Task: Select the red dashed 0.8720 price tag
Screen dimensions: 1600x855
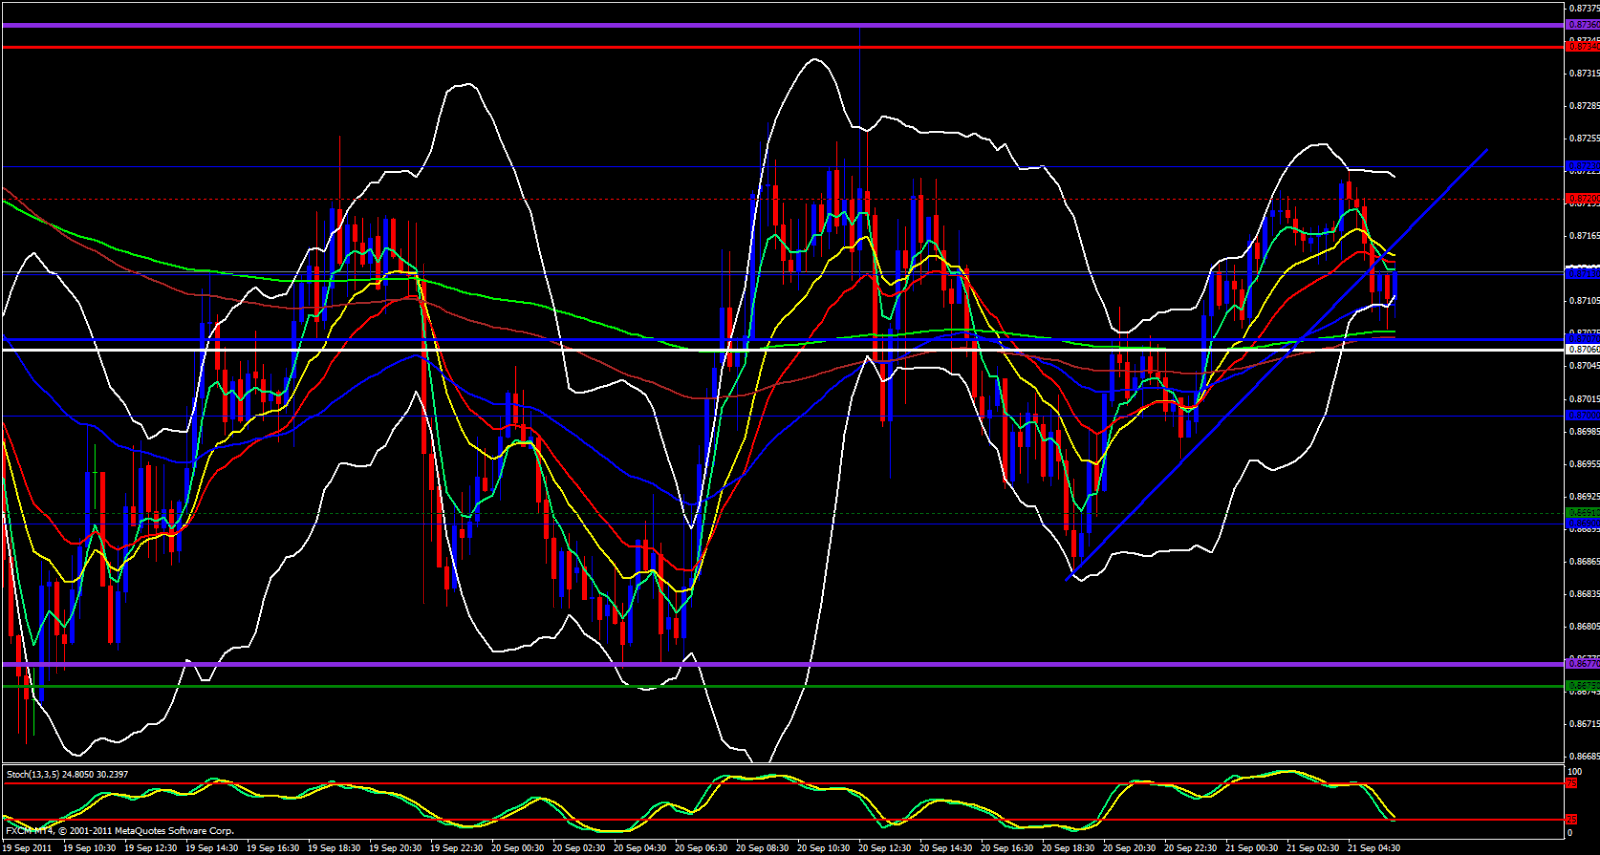Action: pos(1583,199)
